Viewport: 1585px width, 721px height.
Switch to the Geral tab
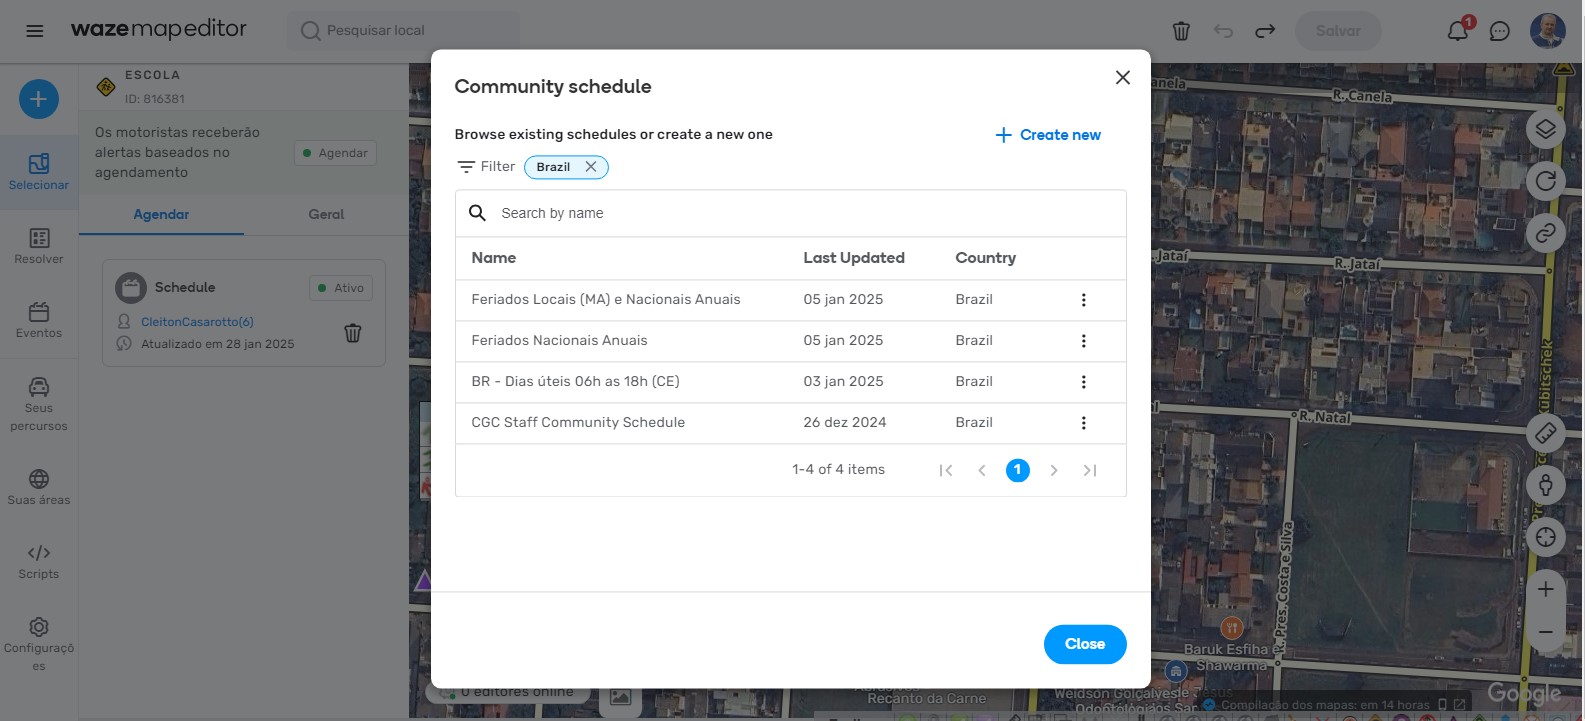pyautogui.click(x=326, y=214)
